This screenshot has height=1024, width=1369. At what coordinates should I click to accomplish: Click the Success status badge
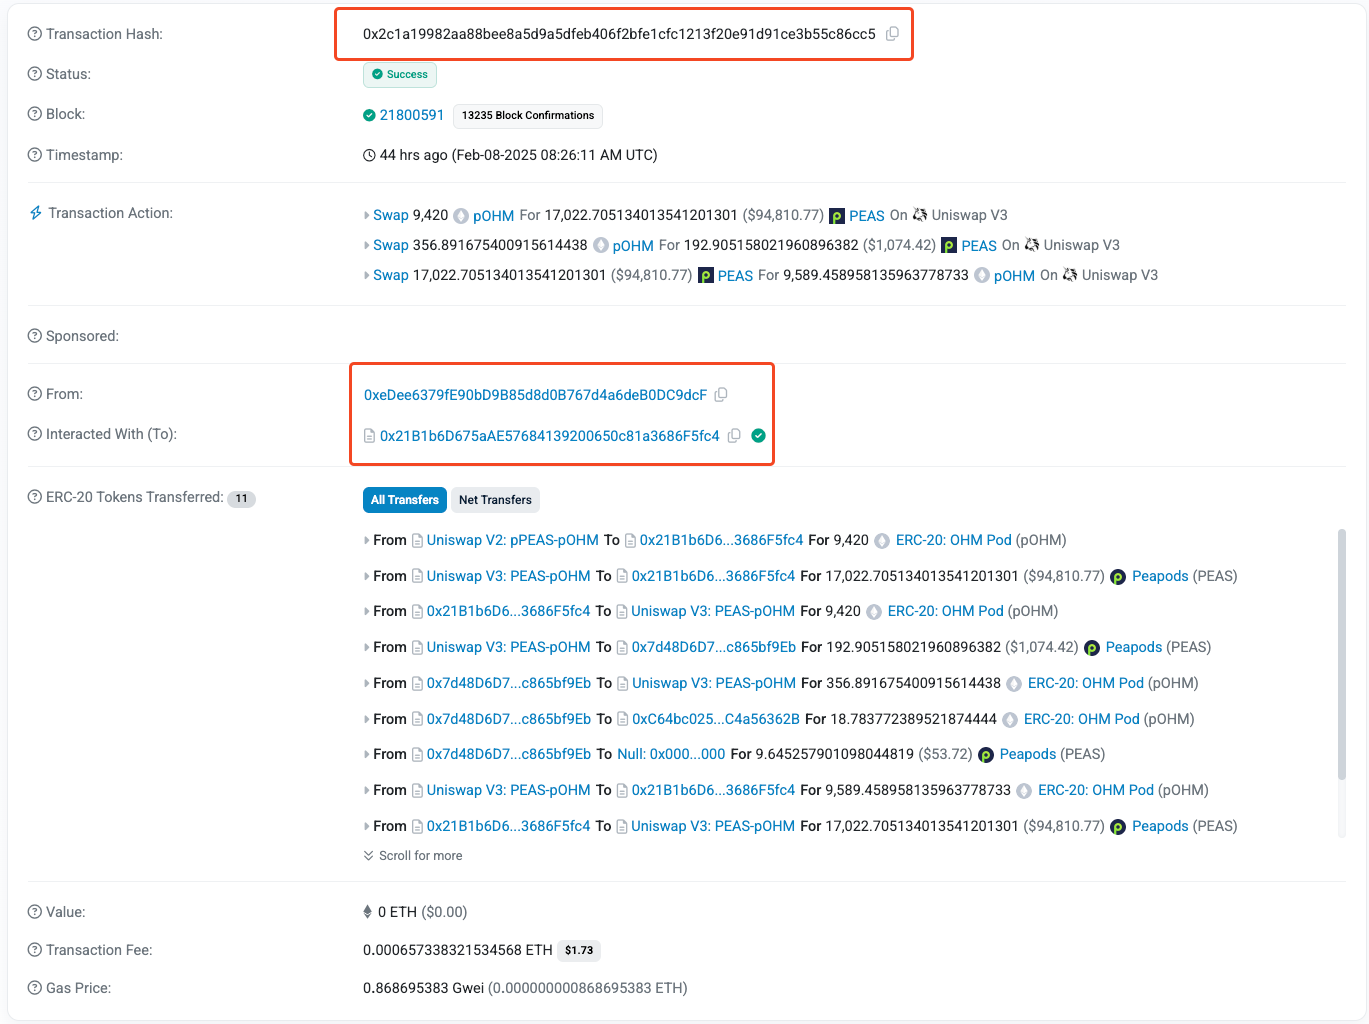point(399,74)
